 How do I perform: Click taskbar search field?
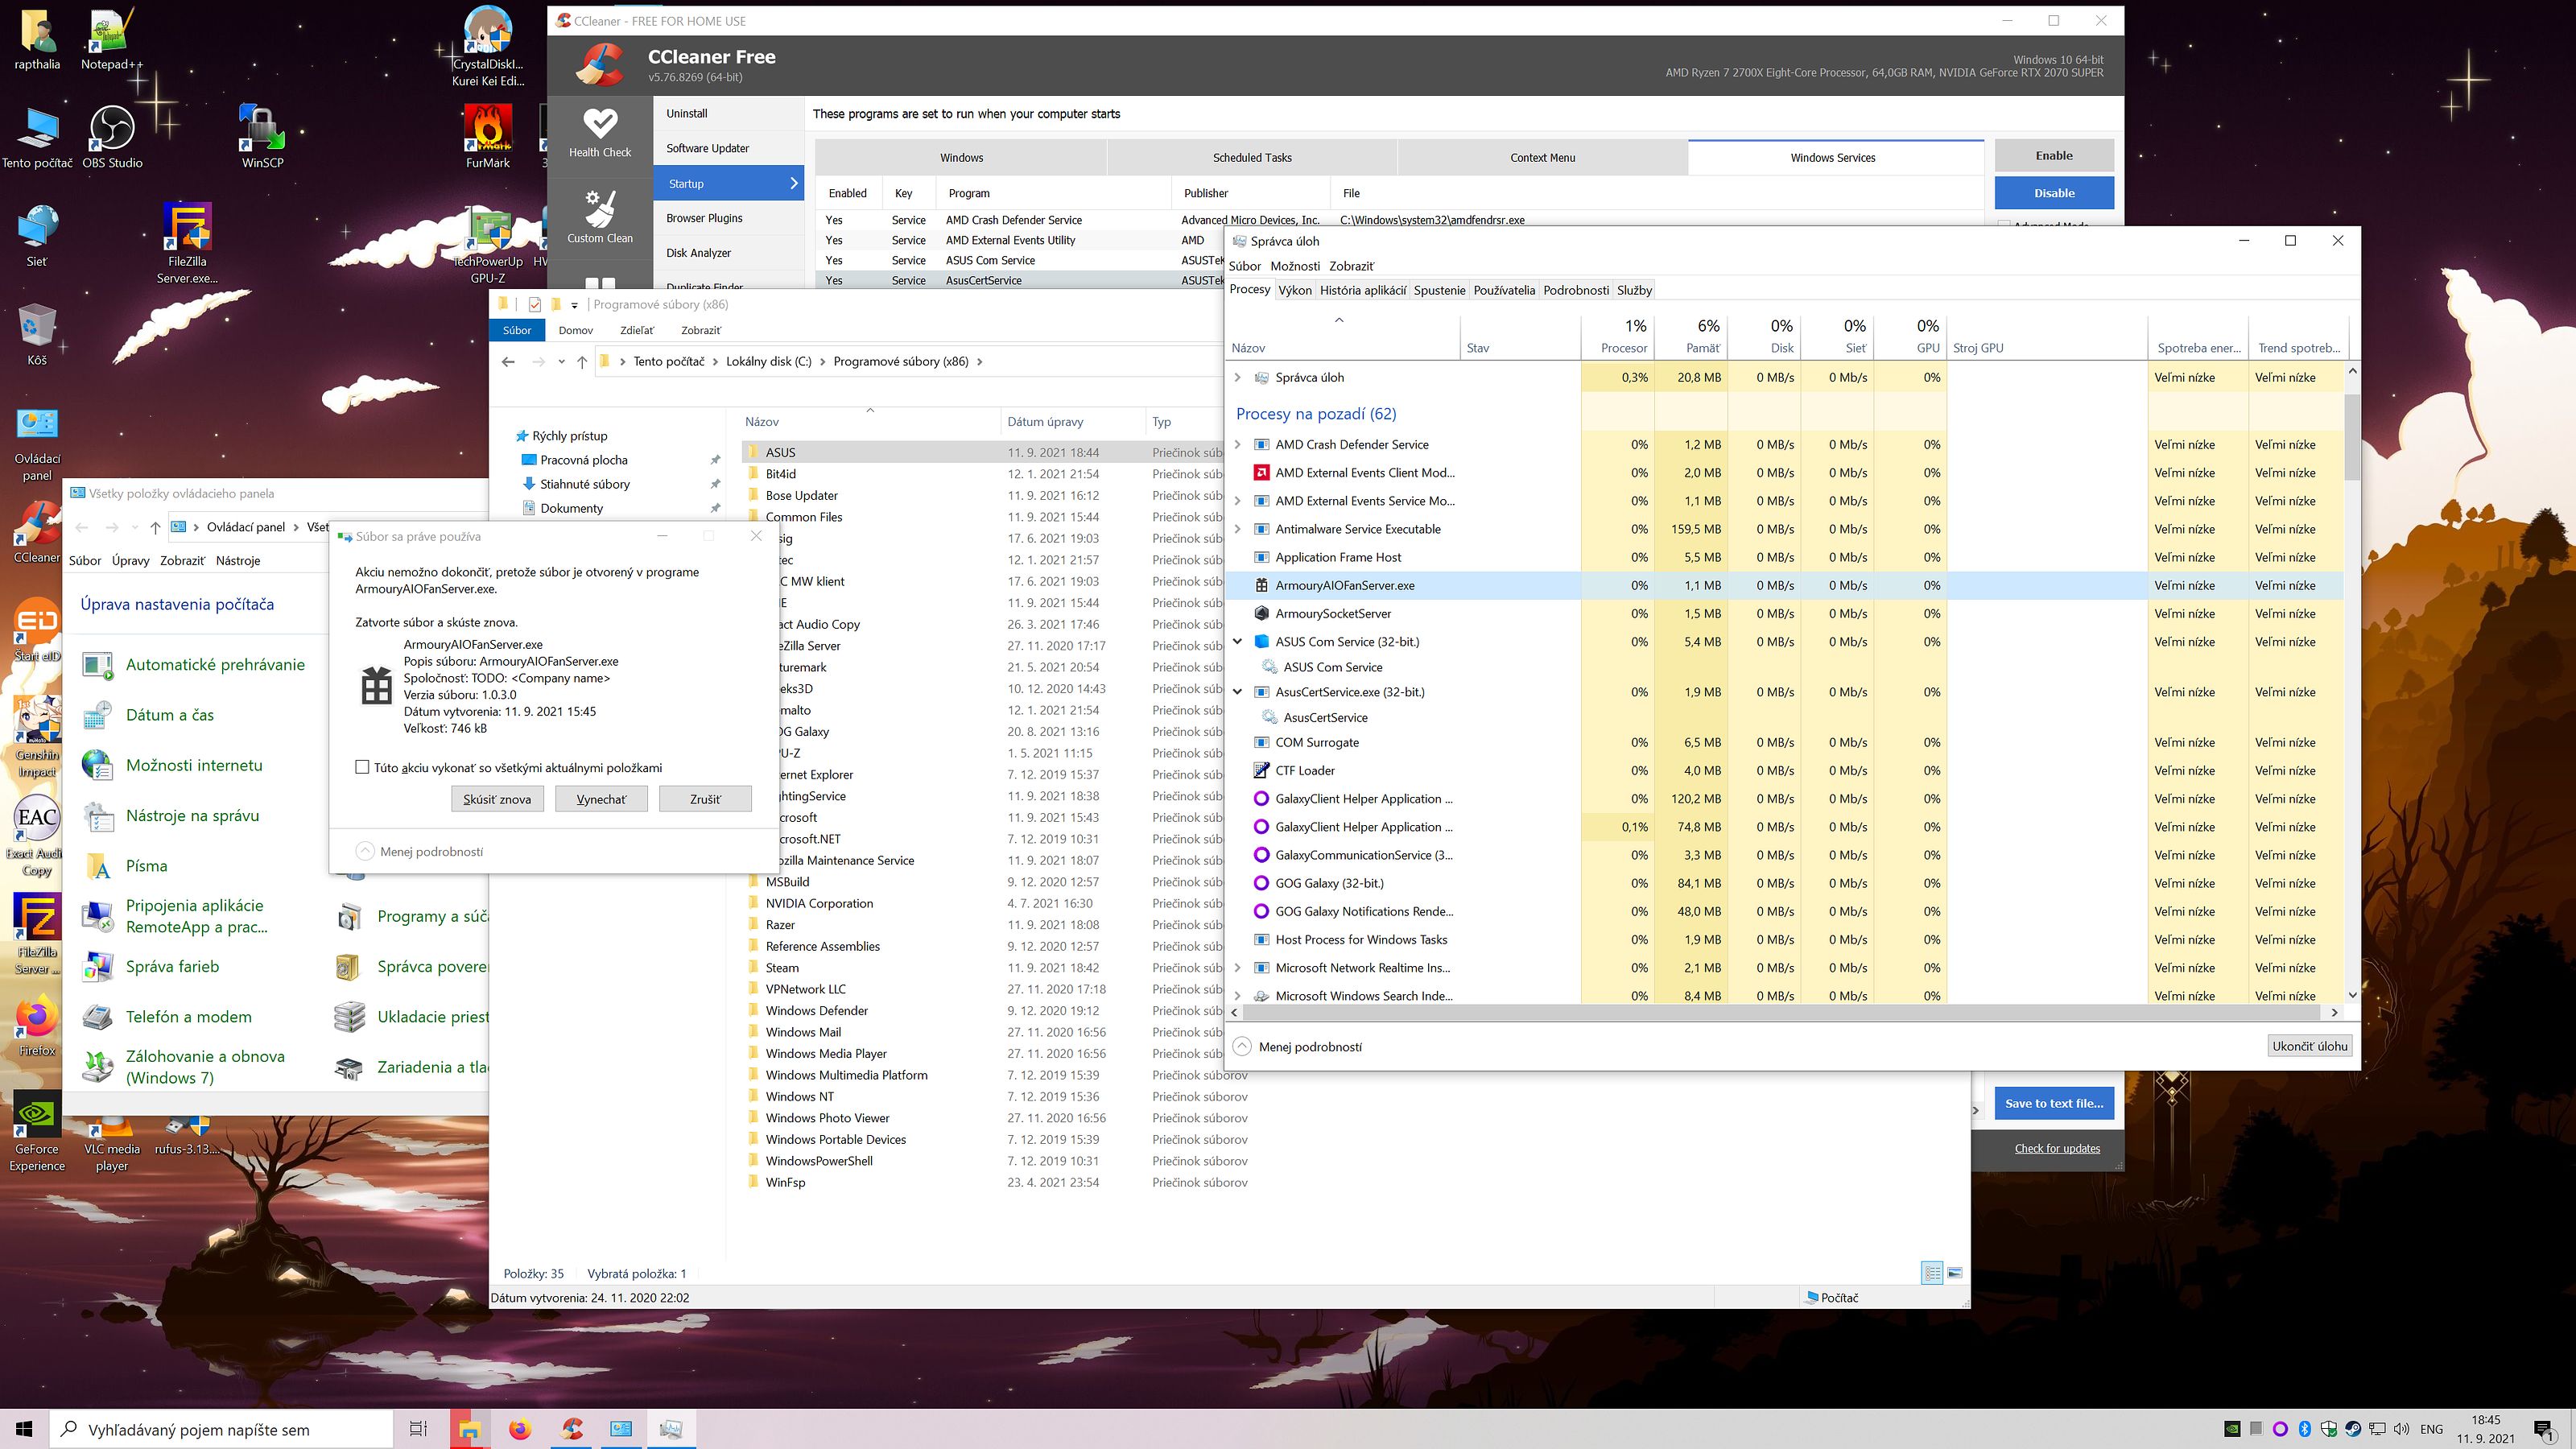coord(221,1429)
